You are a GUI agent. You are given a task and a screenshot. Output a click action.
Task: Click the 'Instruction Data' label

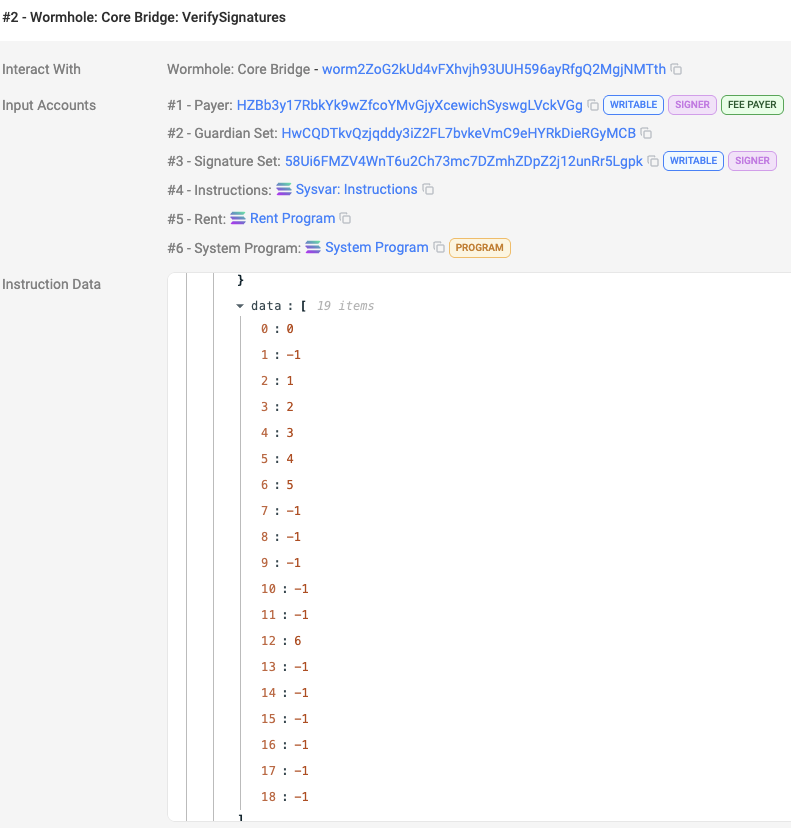click(x=51, y=284)
